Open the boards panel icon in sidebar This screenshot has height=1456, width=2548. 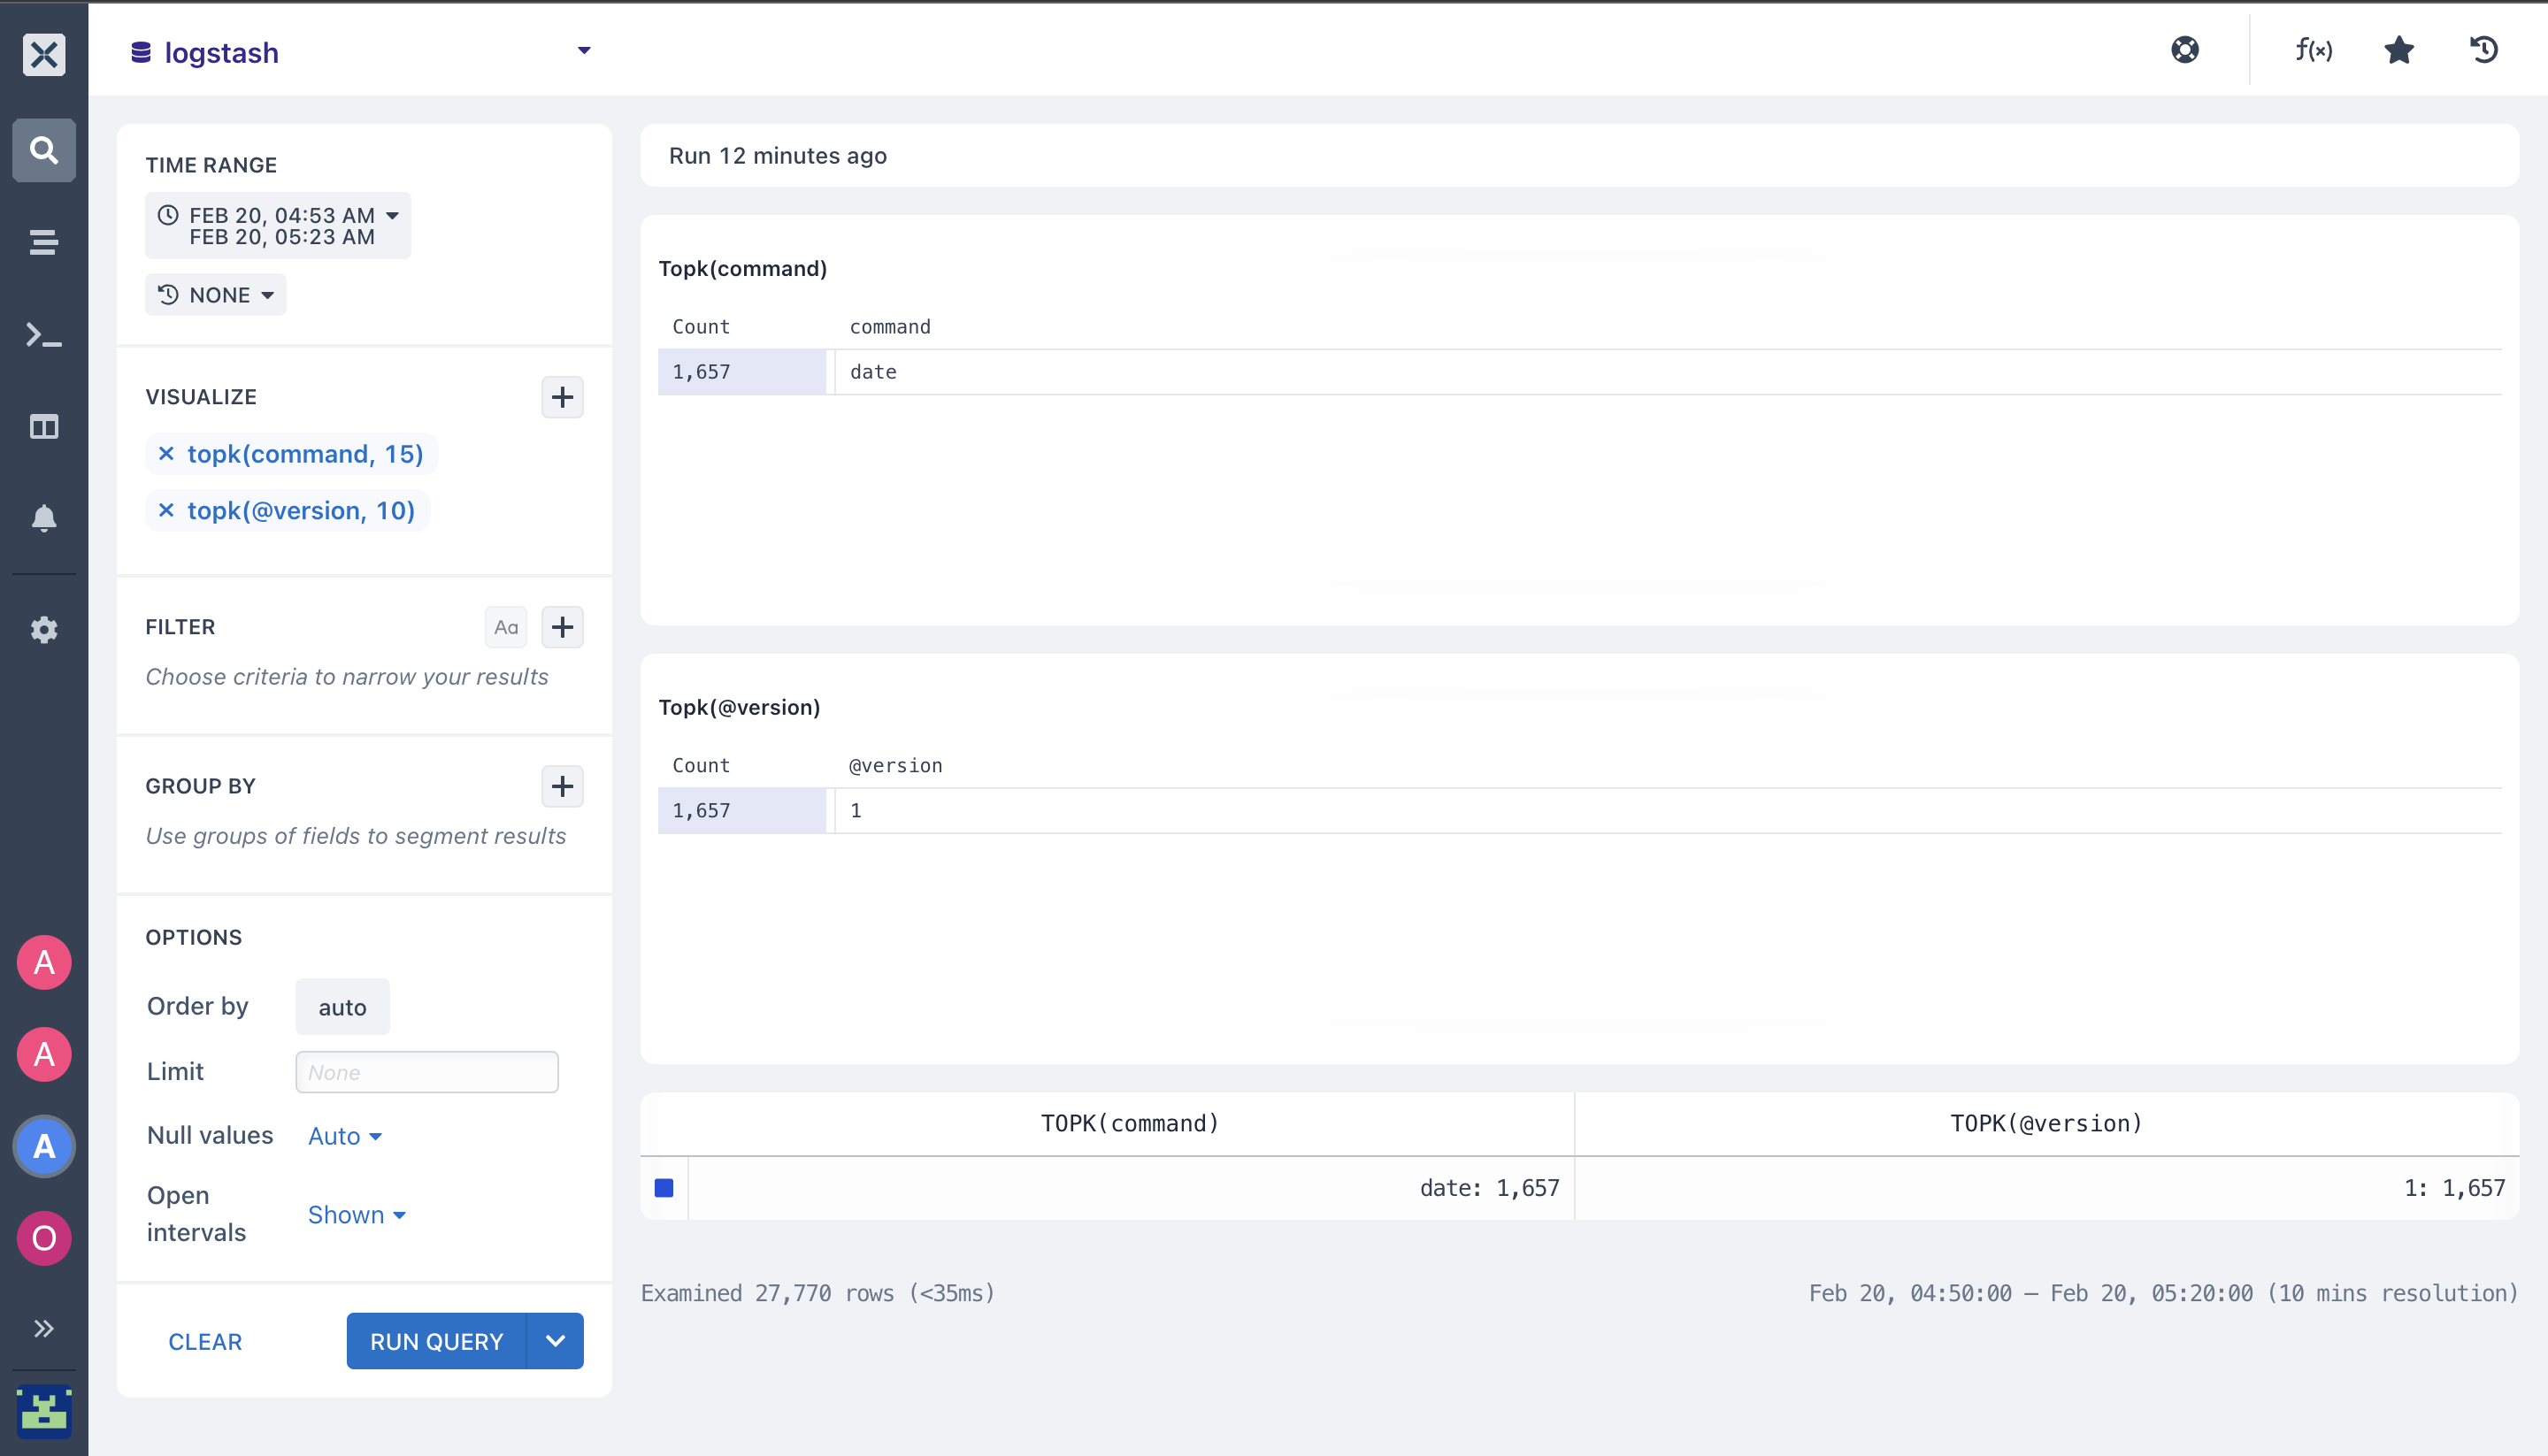pyautogui.click(x=44, y=427)
